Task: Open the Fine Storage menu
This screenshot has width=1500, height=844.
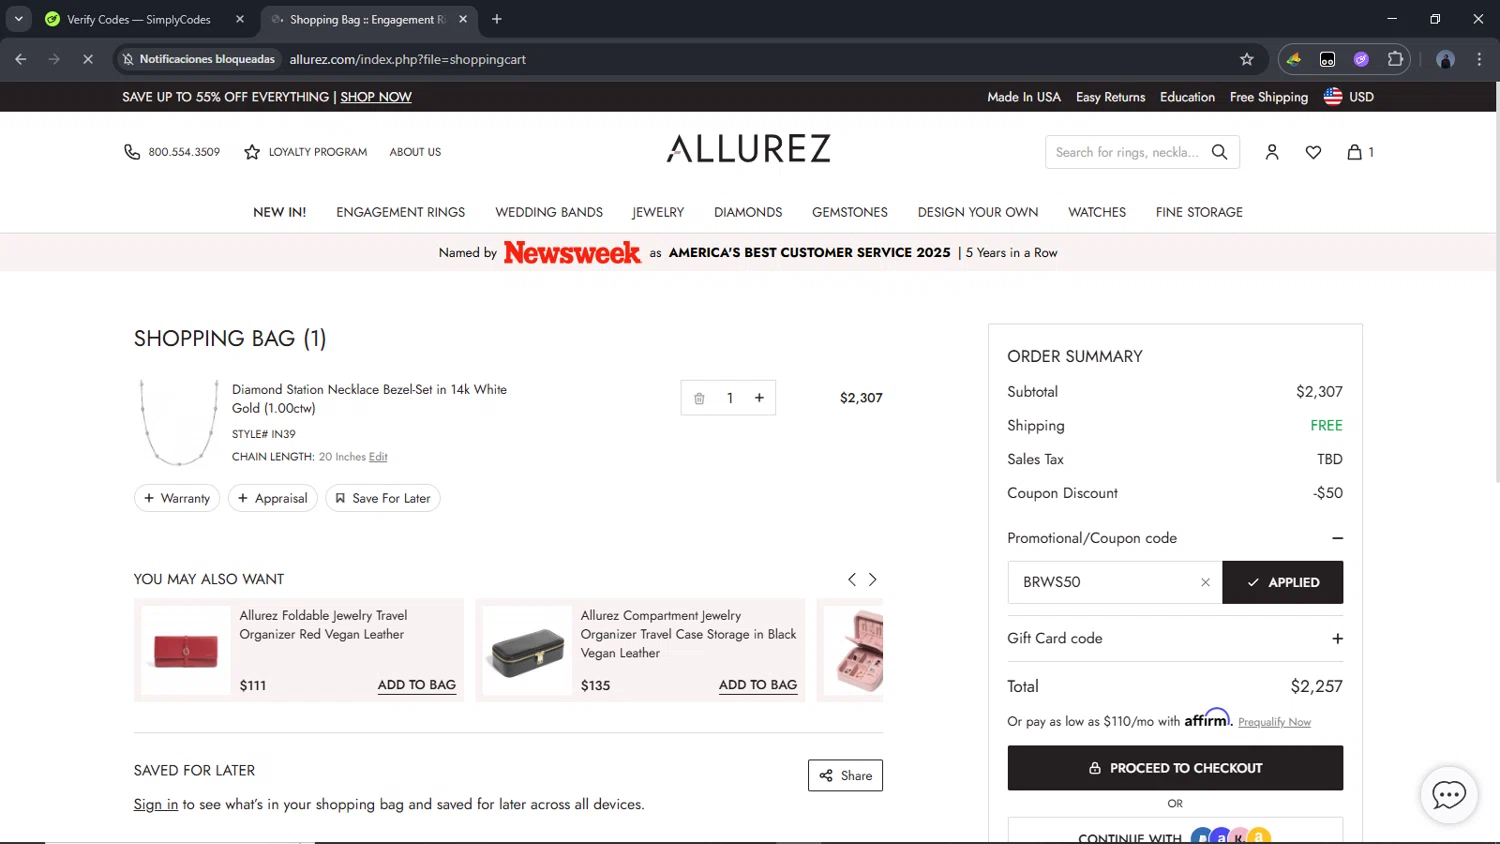Action: coord(1199,212)
